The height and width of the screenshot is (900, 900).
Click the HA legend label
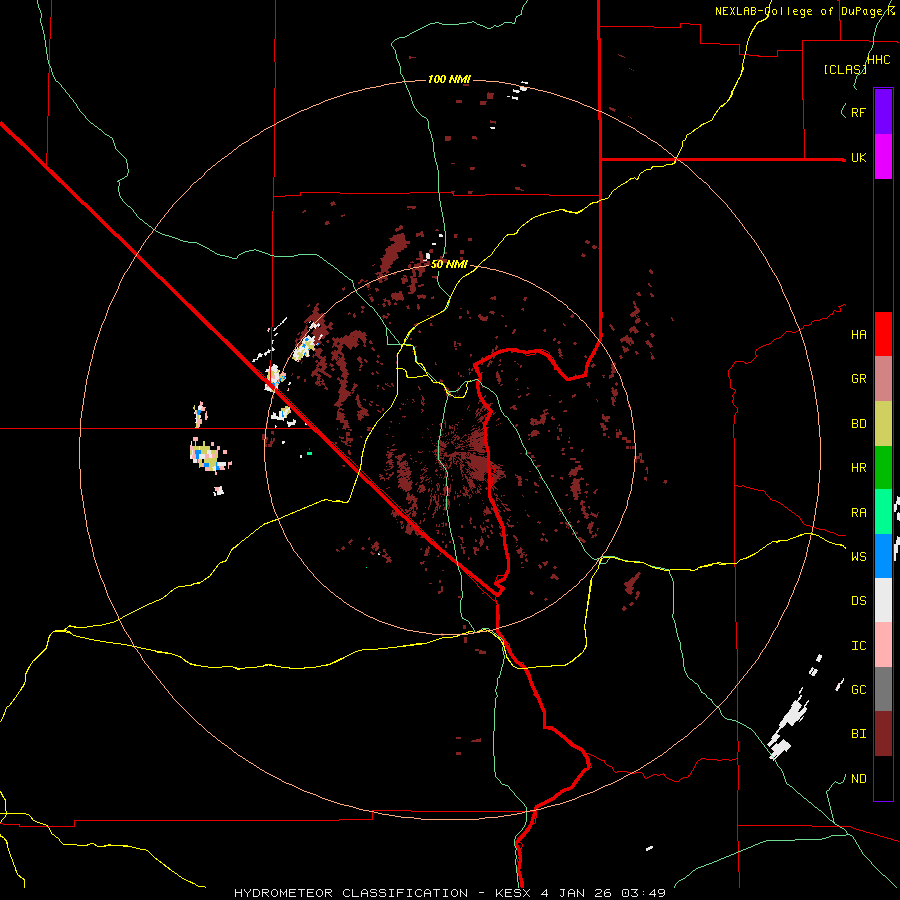click(858, 335)
